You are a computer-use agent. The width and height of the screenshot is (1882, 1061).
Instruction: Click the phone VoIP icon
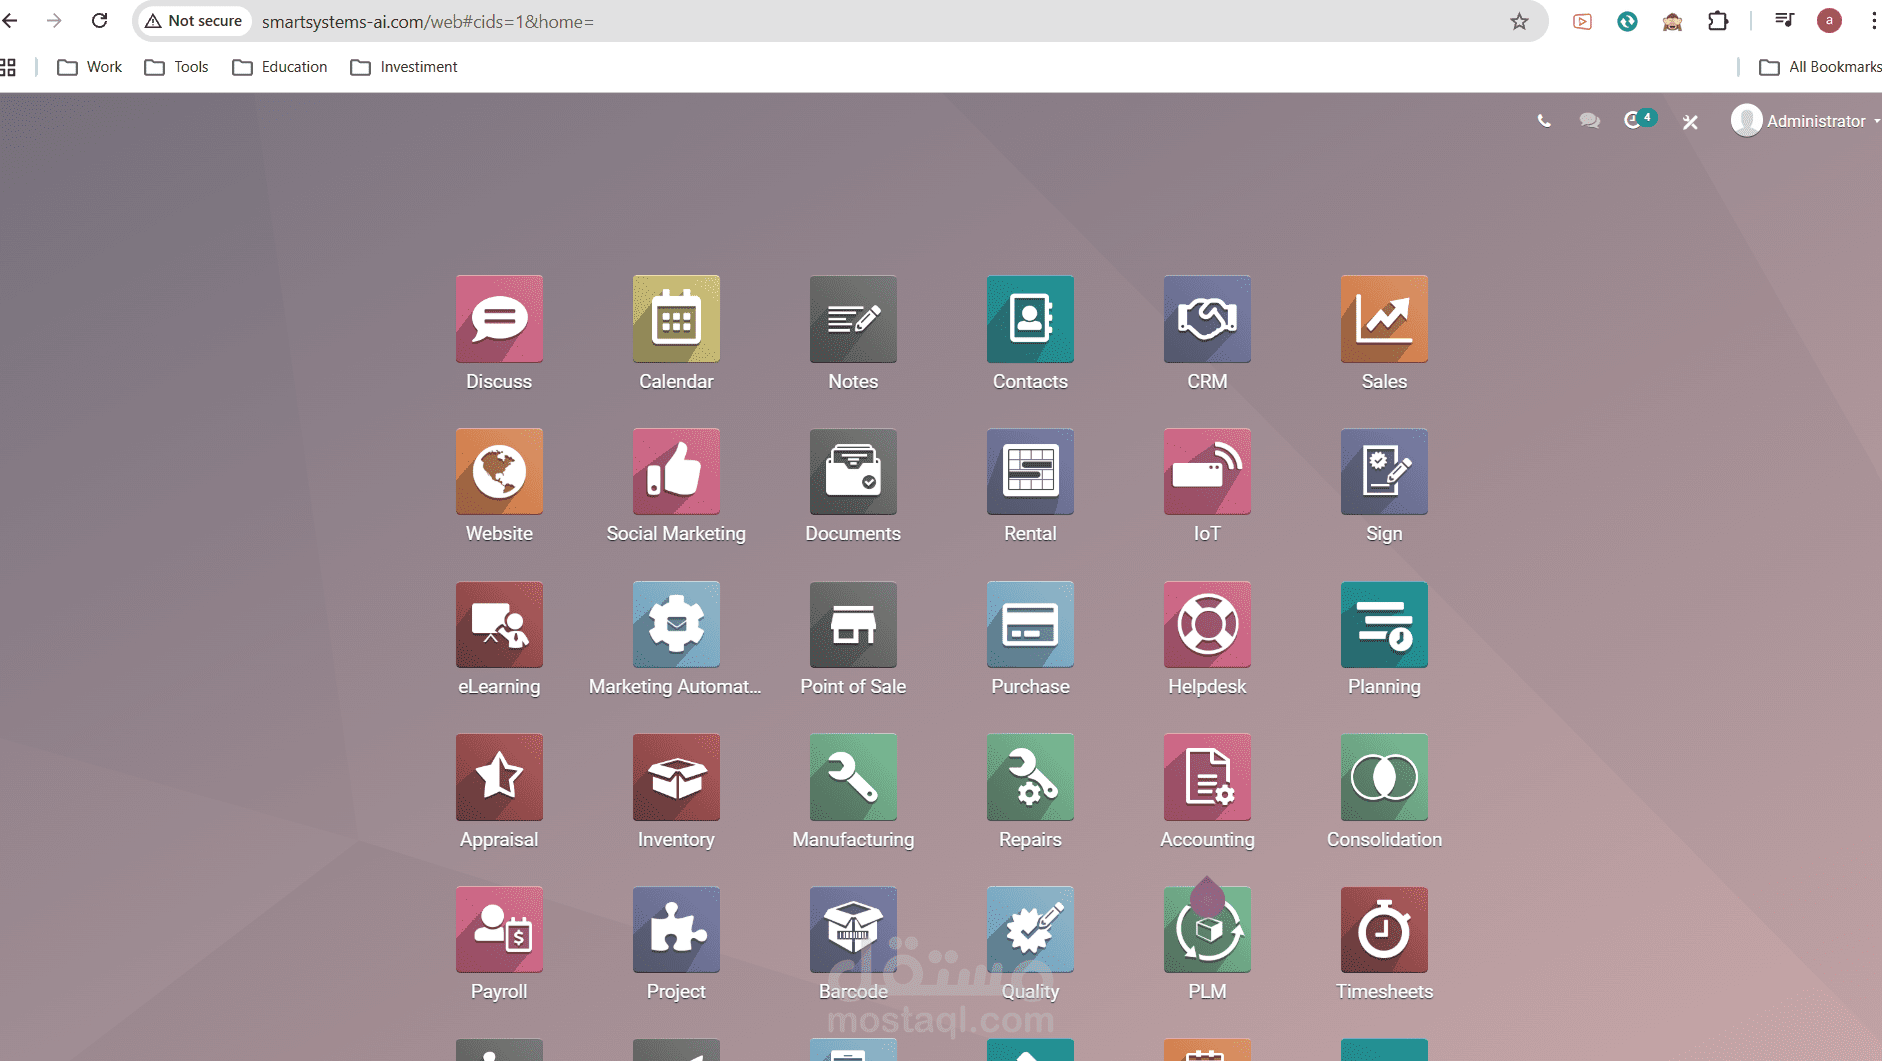click(1544, 121)
